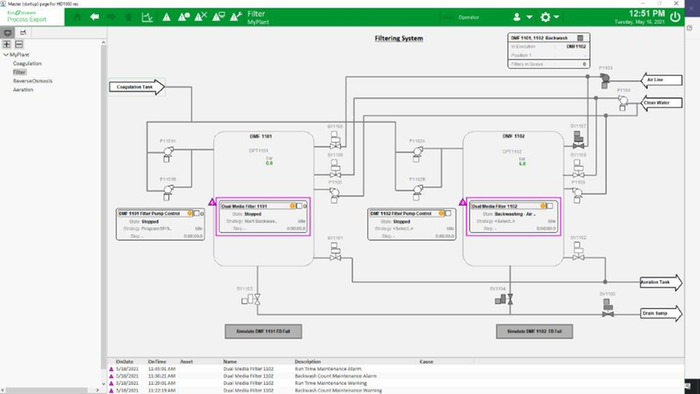Viewport: 700px width, 394px height.
Task: Collapse the MyPlant tree node
Action: (6, 54)
